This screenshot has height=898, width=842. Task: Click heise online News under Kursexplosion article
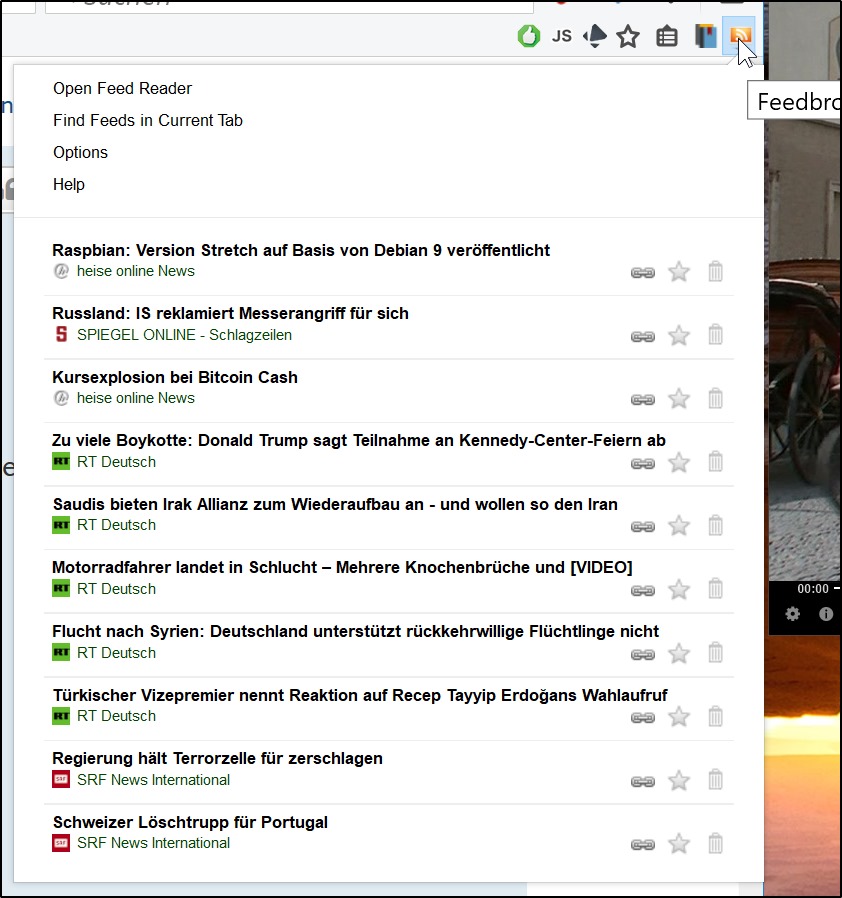tap(136, 398)
